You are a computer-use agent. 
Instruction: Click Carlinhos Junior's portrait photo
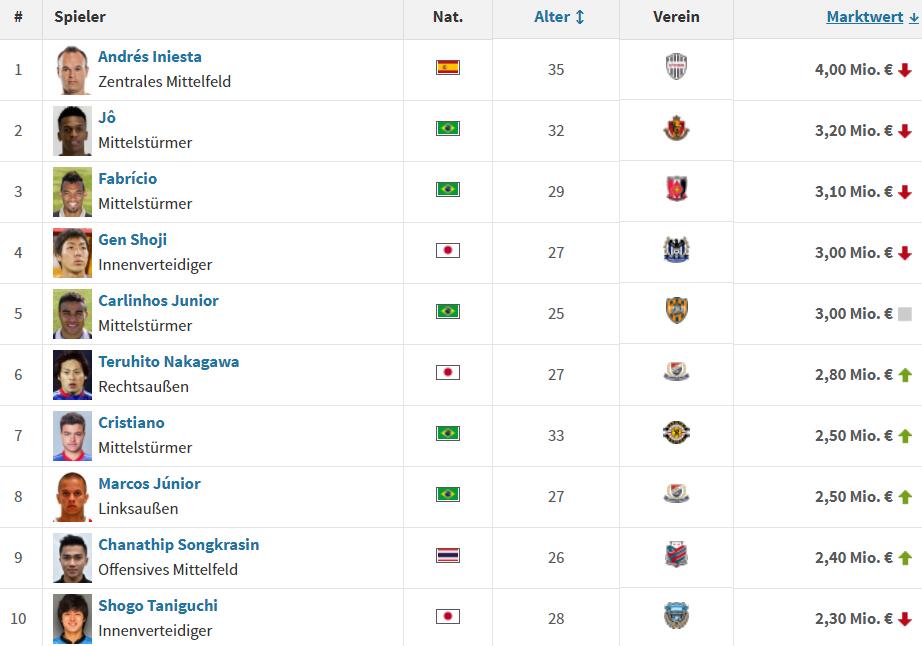(x=72, y=313)
